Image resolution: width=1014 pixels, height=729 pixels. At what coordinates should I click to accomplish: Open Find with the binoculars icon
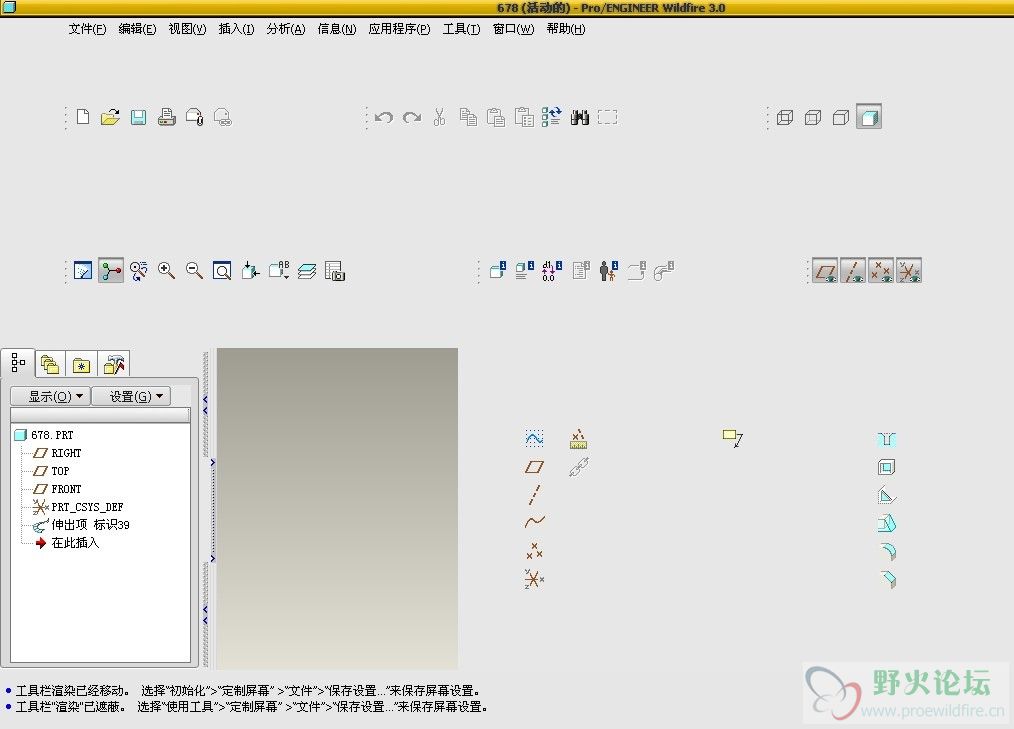579,117
